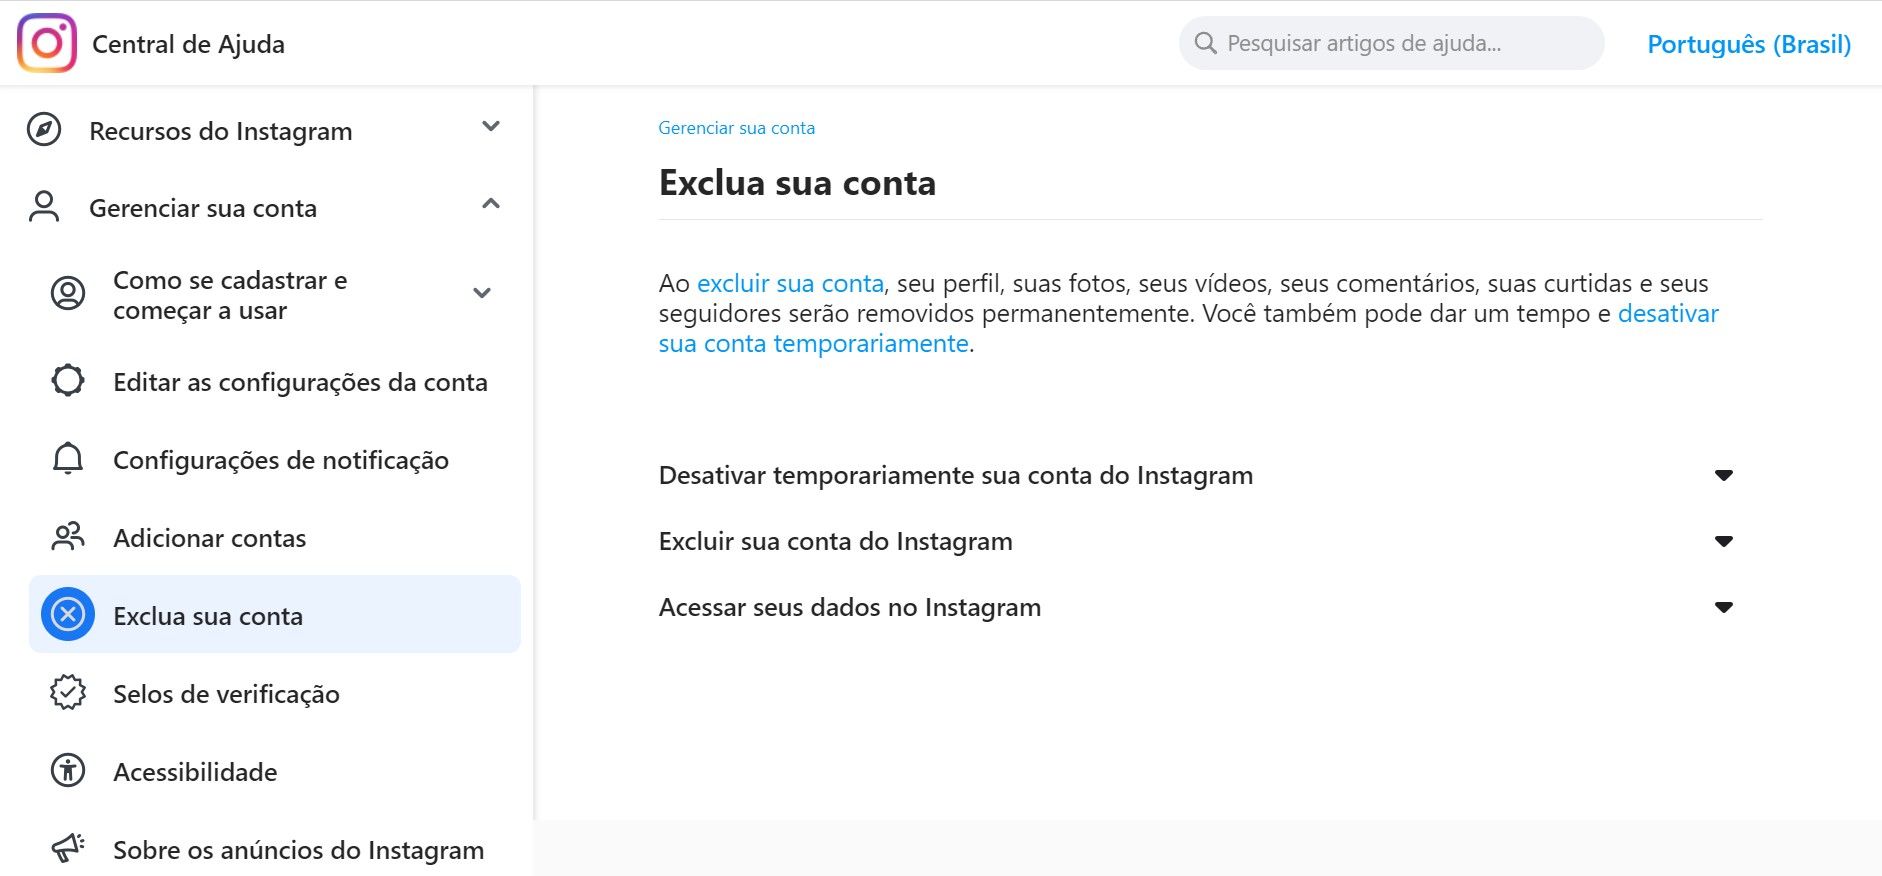The height and width of the screenshot is (876, 1882).
Task: Select Adicionar contas in sidebar
Action: point(209,538)
